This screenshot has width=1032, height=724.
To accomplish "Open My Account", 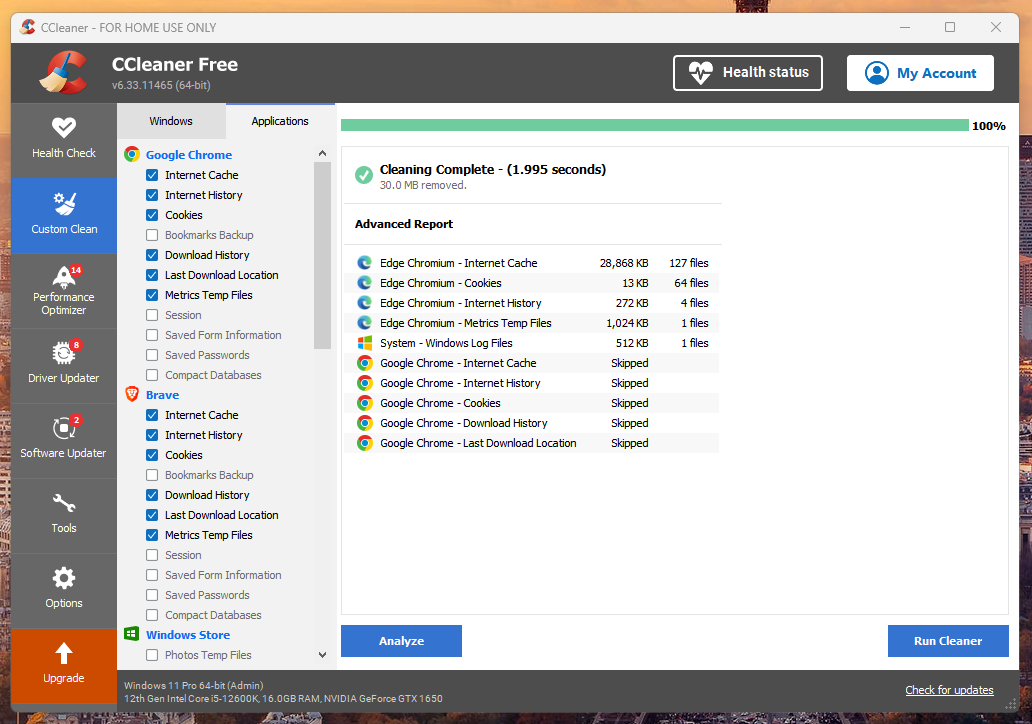I will (x=920, y=73).
